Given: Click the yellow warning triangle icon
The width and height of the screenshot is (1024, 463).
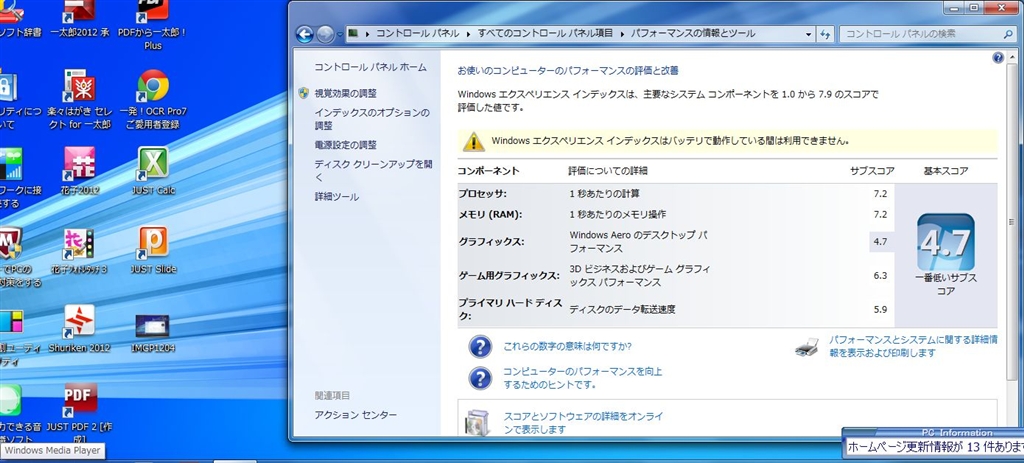Looking at the screenshot, I should pyautogui.click(x=473, y=141).
